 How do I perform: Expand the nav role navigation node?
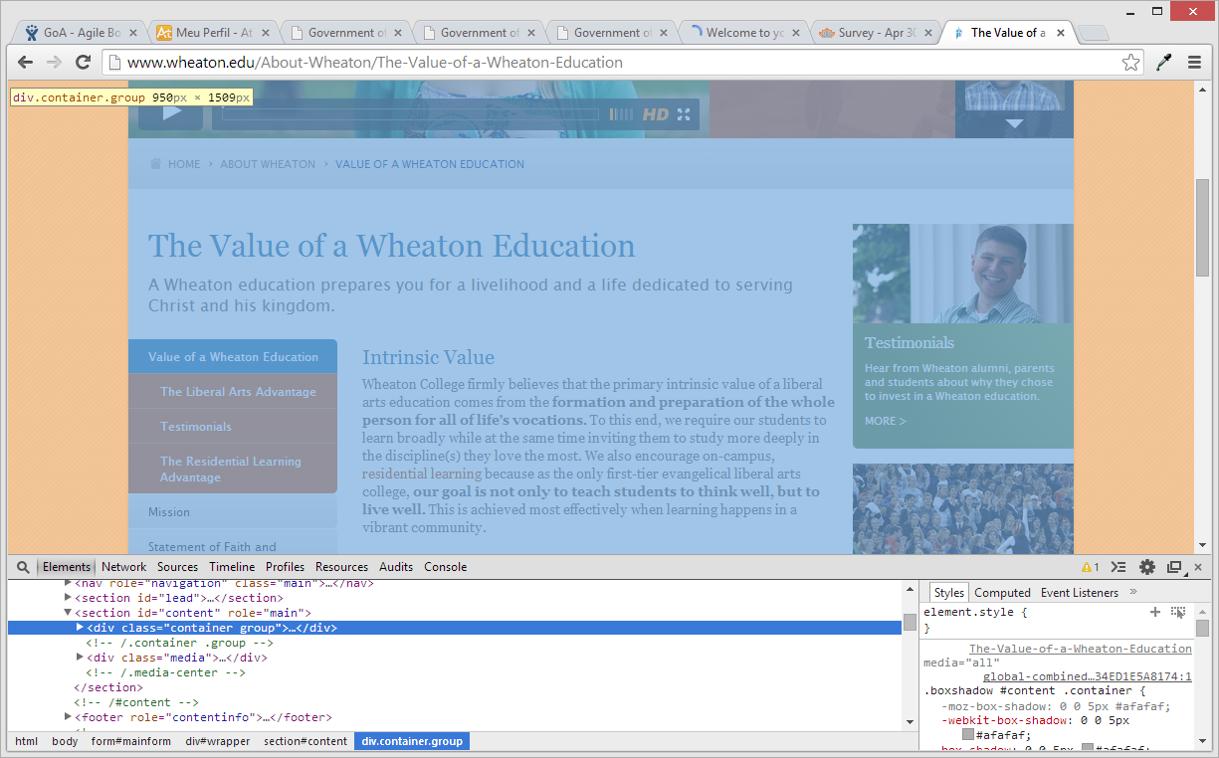68,583
